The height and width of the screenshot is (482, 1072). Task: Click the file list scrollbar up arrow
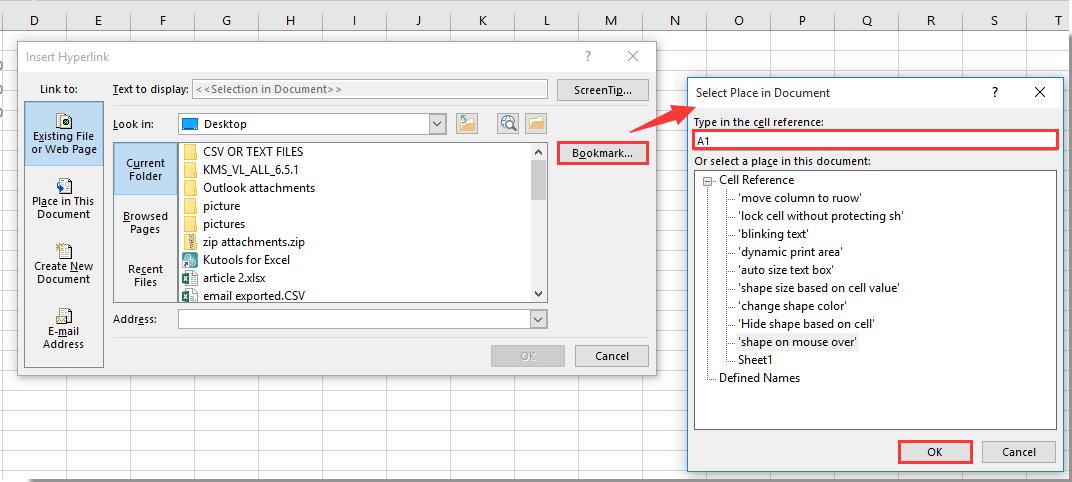coord(539,152)
